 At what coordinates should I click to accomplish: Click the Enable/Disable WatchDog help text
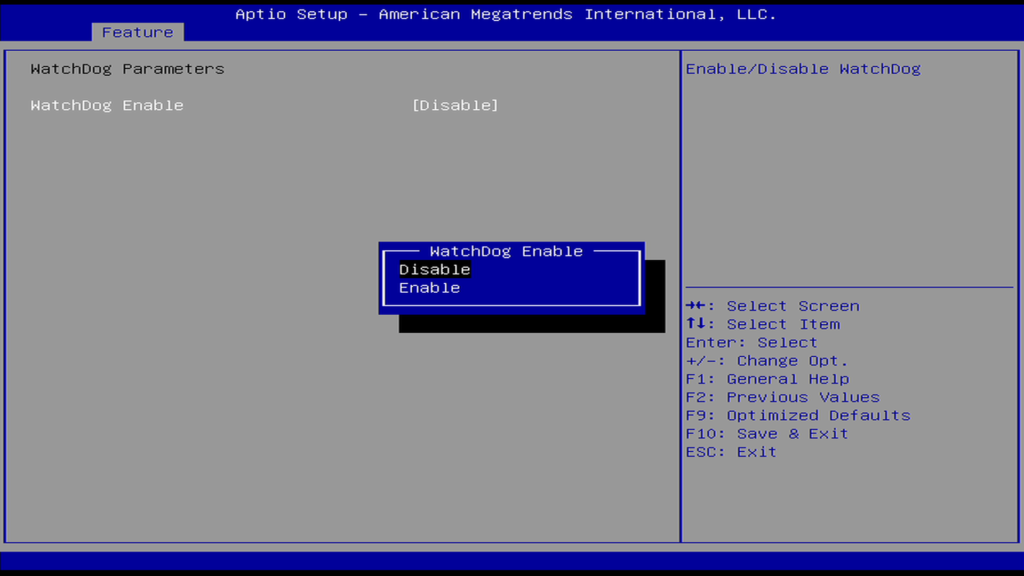click(803, 69)
